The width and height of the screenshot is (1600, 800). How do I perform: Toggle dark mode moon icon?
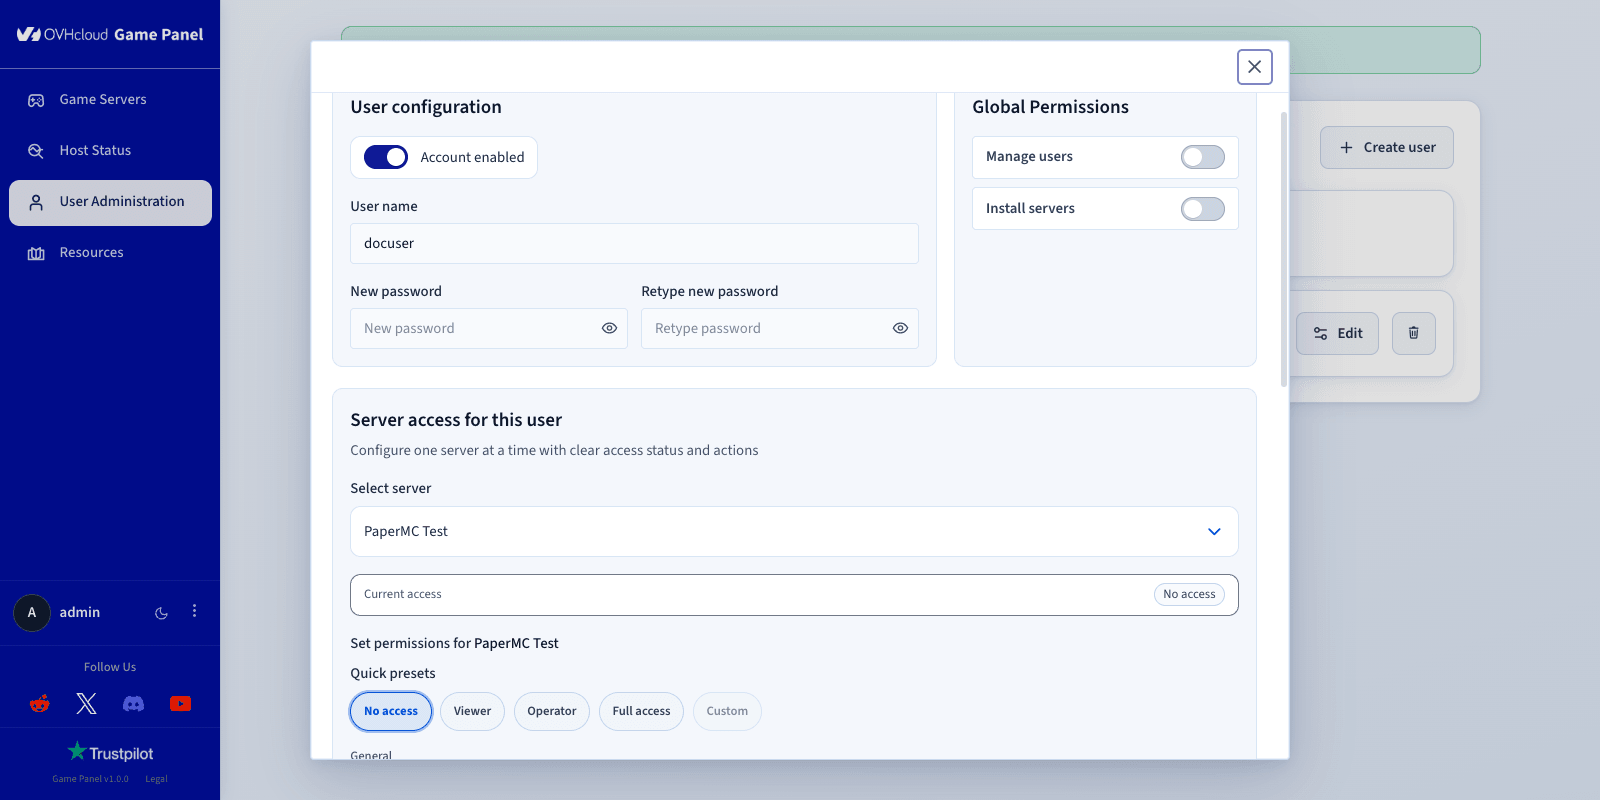tap(161, 613)
